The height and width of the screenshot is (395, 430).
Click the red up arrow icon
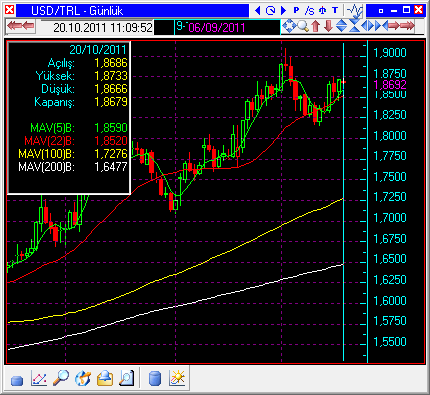coord(316,26)
